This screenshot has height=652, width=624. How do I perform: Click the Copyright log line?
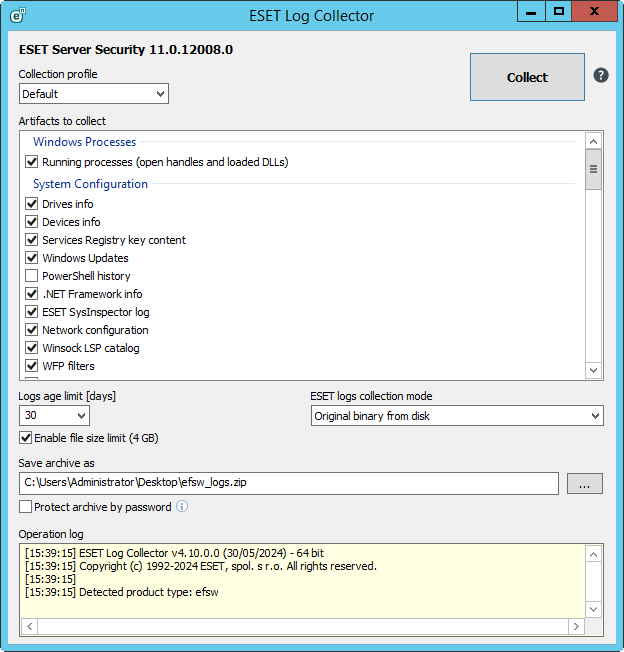200,566
